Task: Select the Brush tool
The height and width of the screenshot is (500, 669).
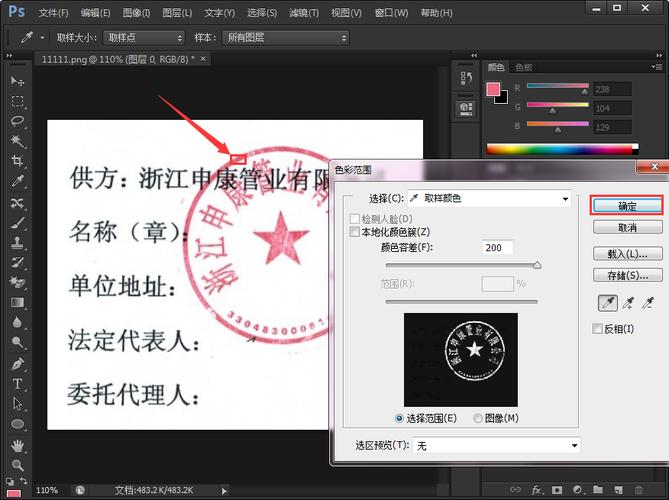Action: pos(17,223)
